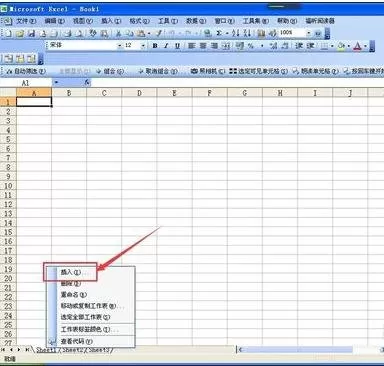
Task: Toggle Bold formatting
Action: click(155, 46)
